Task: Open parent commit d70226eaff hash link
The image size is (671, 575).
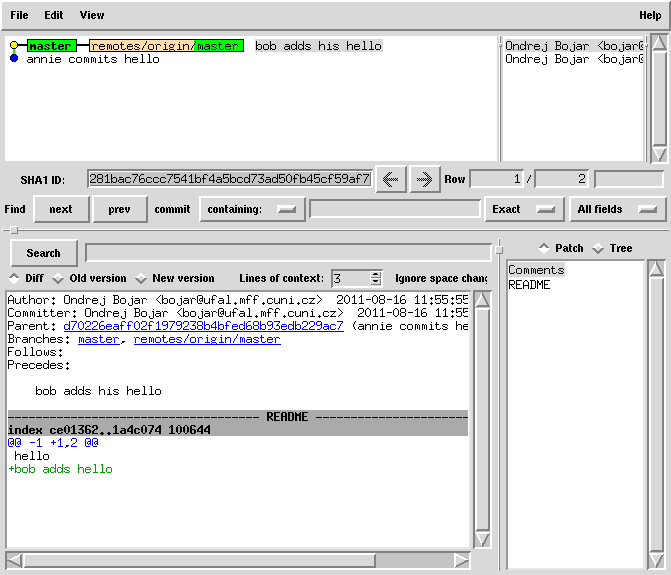Action: (x=203, y=326)
